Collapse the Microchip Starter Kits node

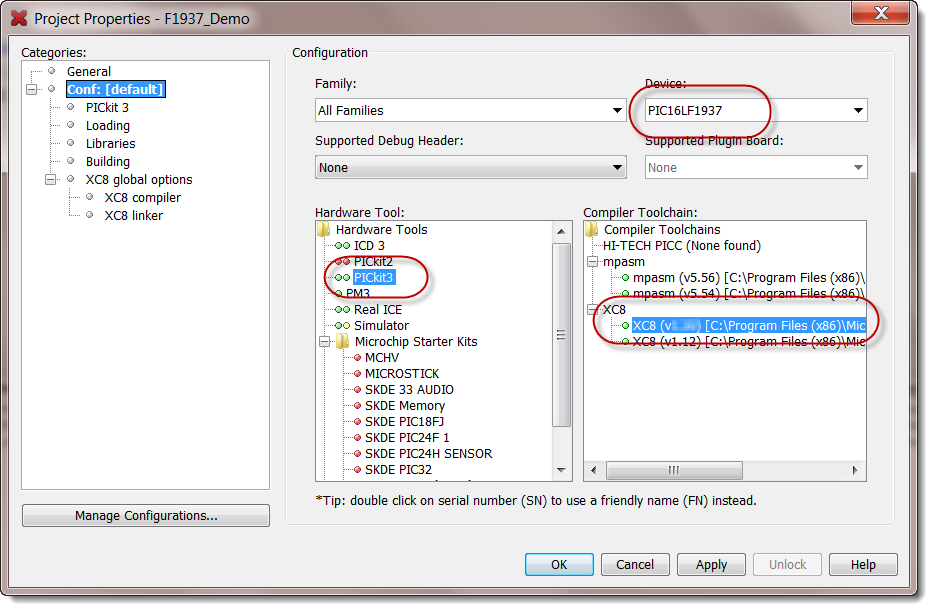[325, 341]
